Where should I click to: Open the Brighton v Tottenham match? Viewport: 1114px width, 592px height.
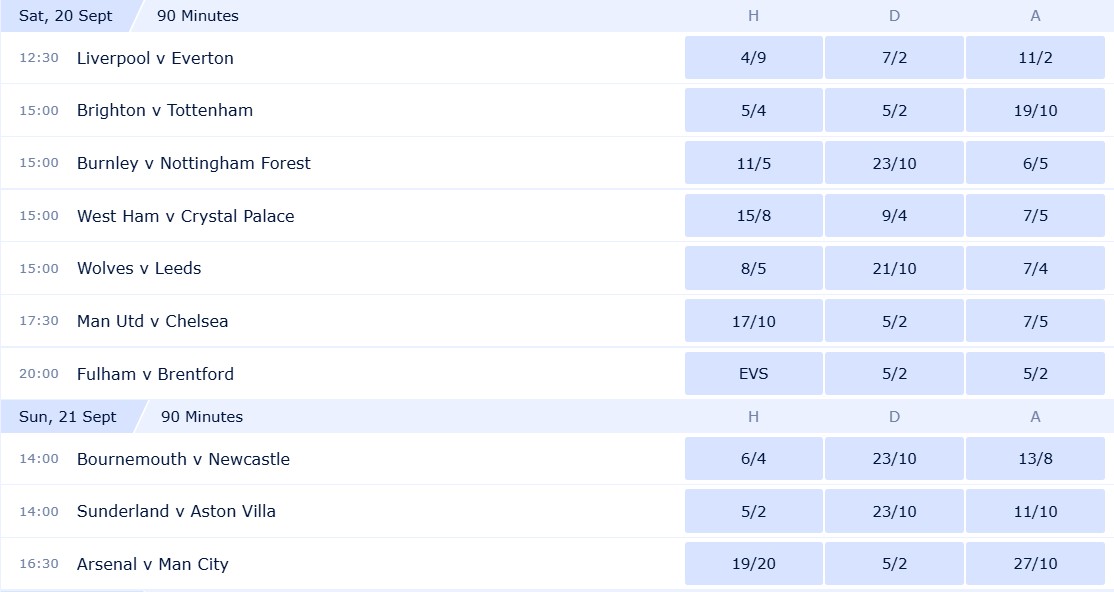165,110
